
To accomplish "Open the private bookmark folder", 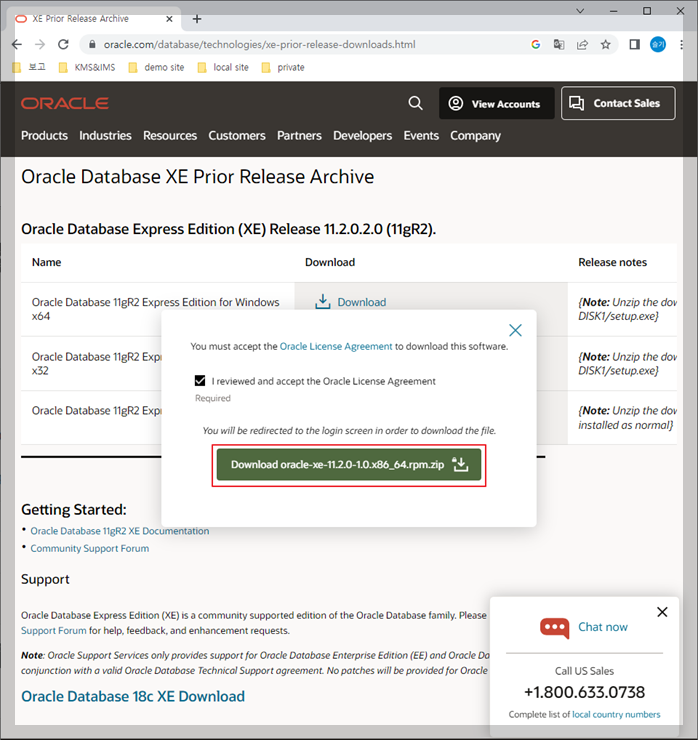I will click(x=283, y=67).
